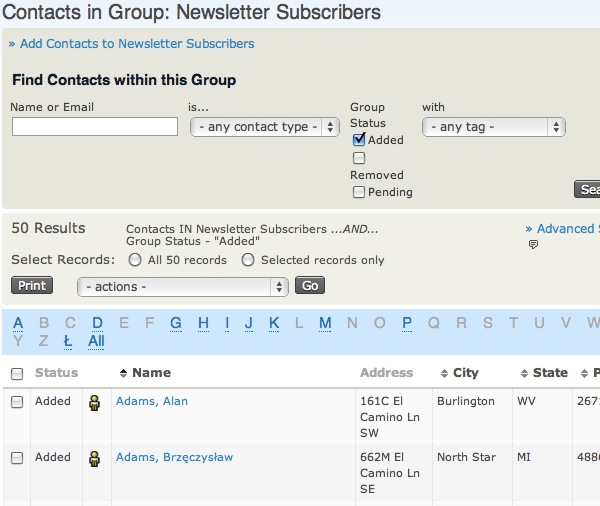Click the Go button beside actions
This screenshot has height=506, width=600.
pyautogui.click(x=310, y=286)
